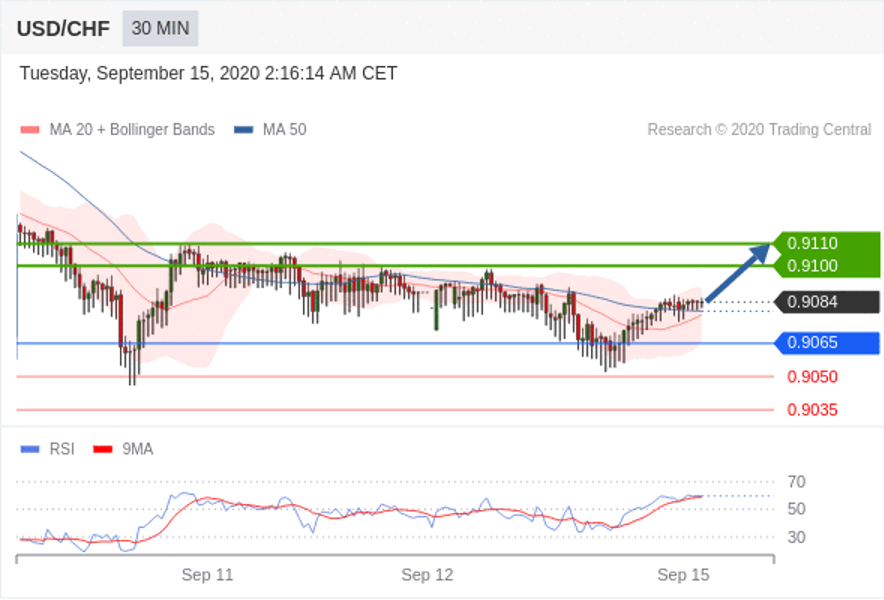Toggle the MA 20 + Bollinger Bands legend
Image resolution: width=884 pixels, height=600 pixels.
click(x=132, y=130)
